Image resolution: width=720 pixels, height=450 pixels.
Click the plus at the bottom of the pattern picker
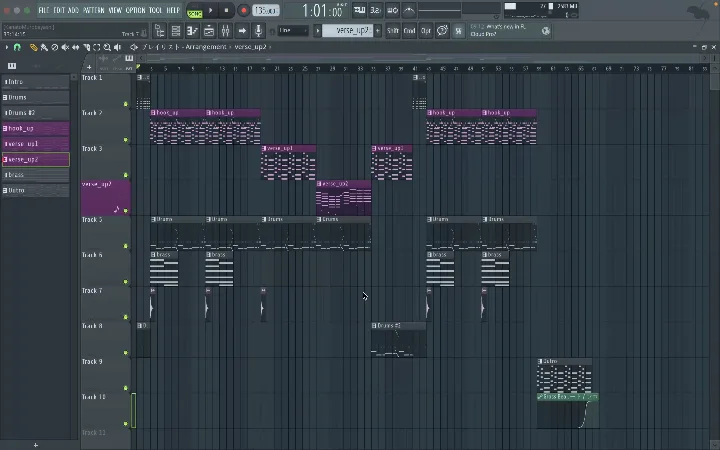pos(36,445)
